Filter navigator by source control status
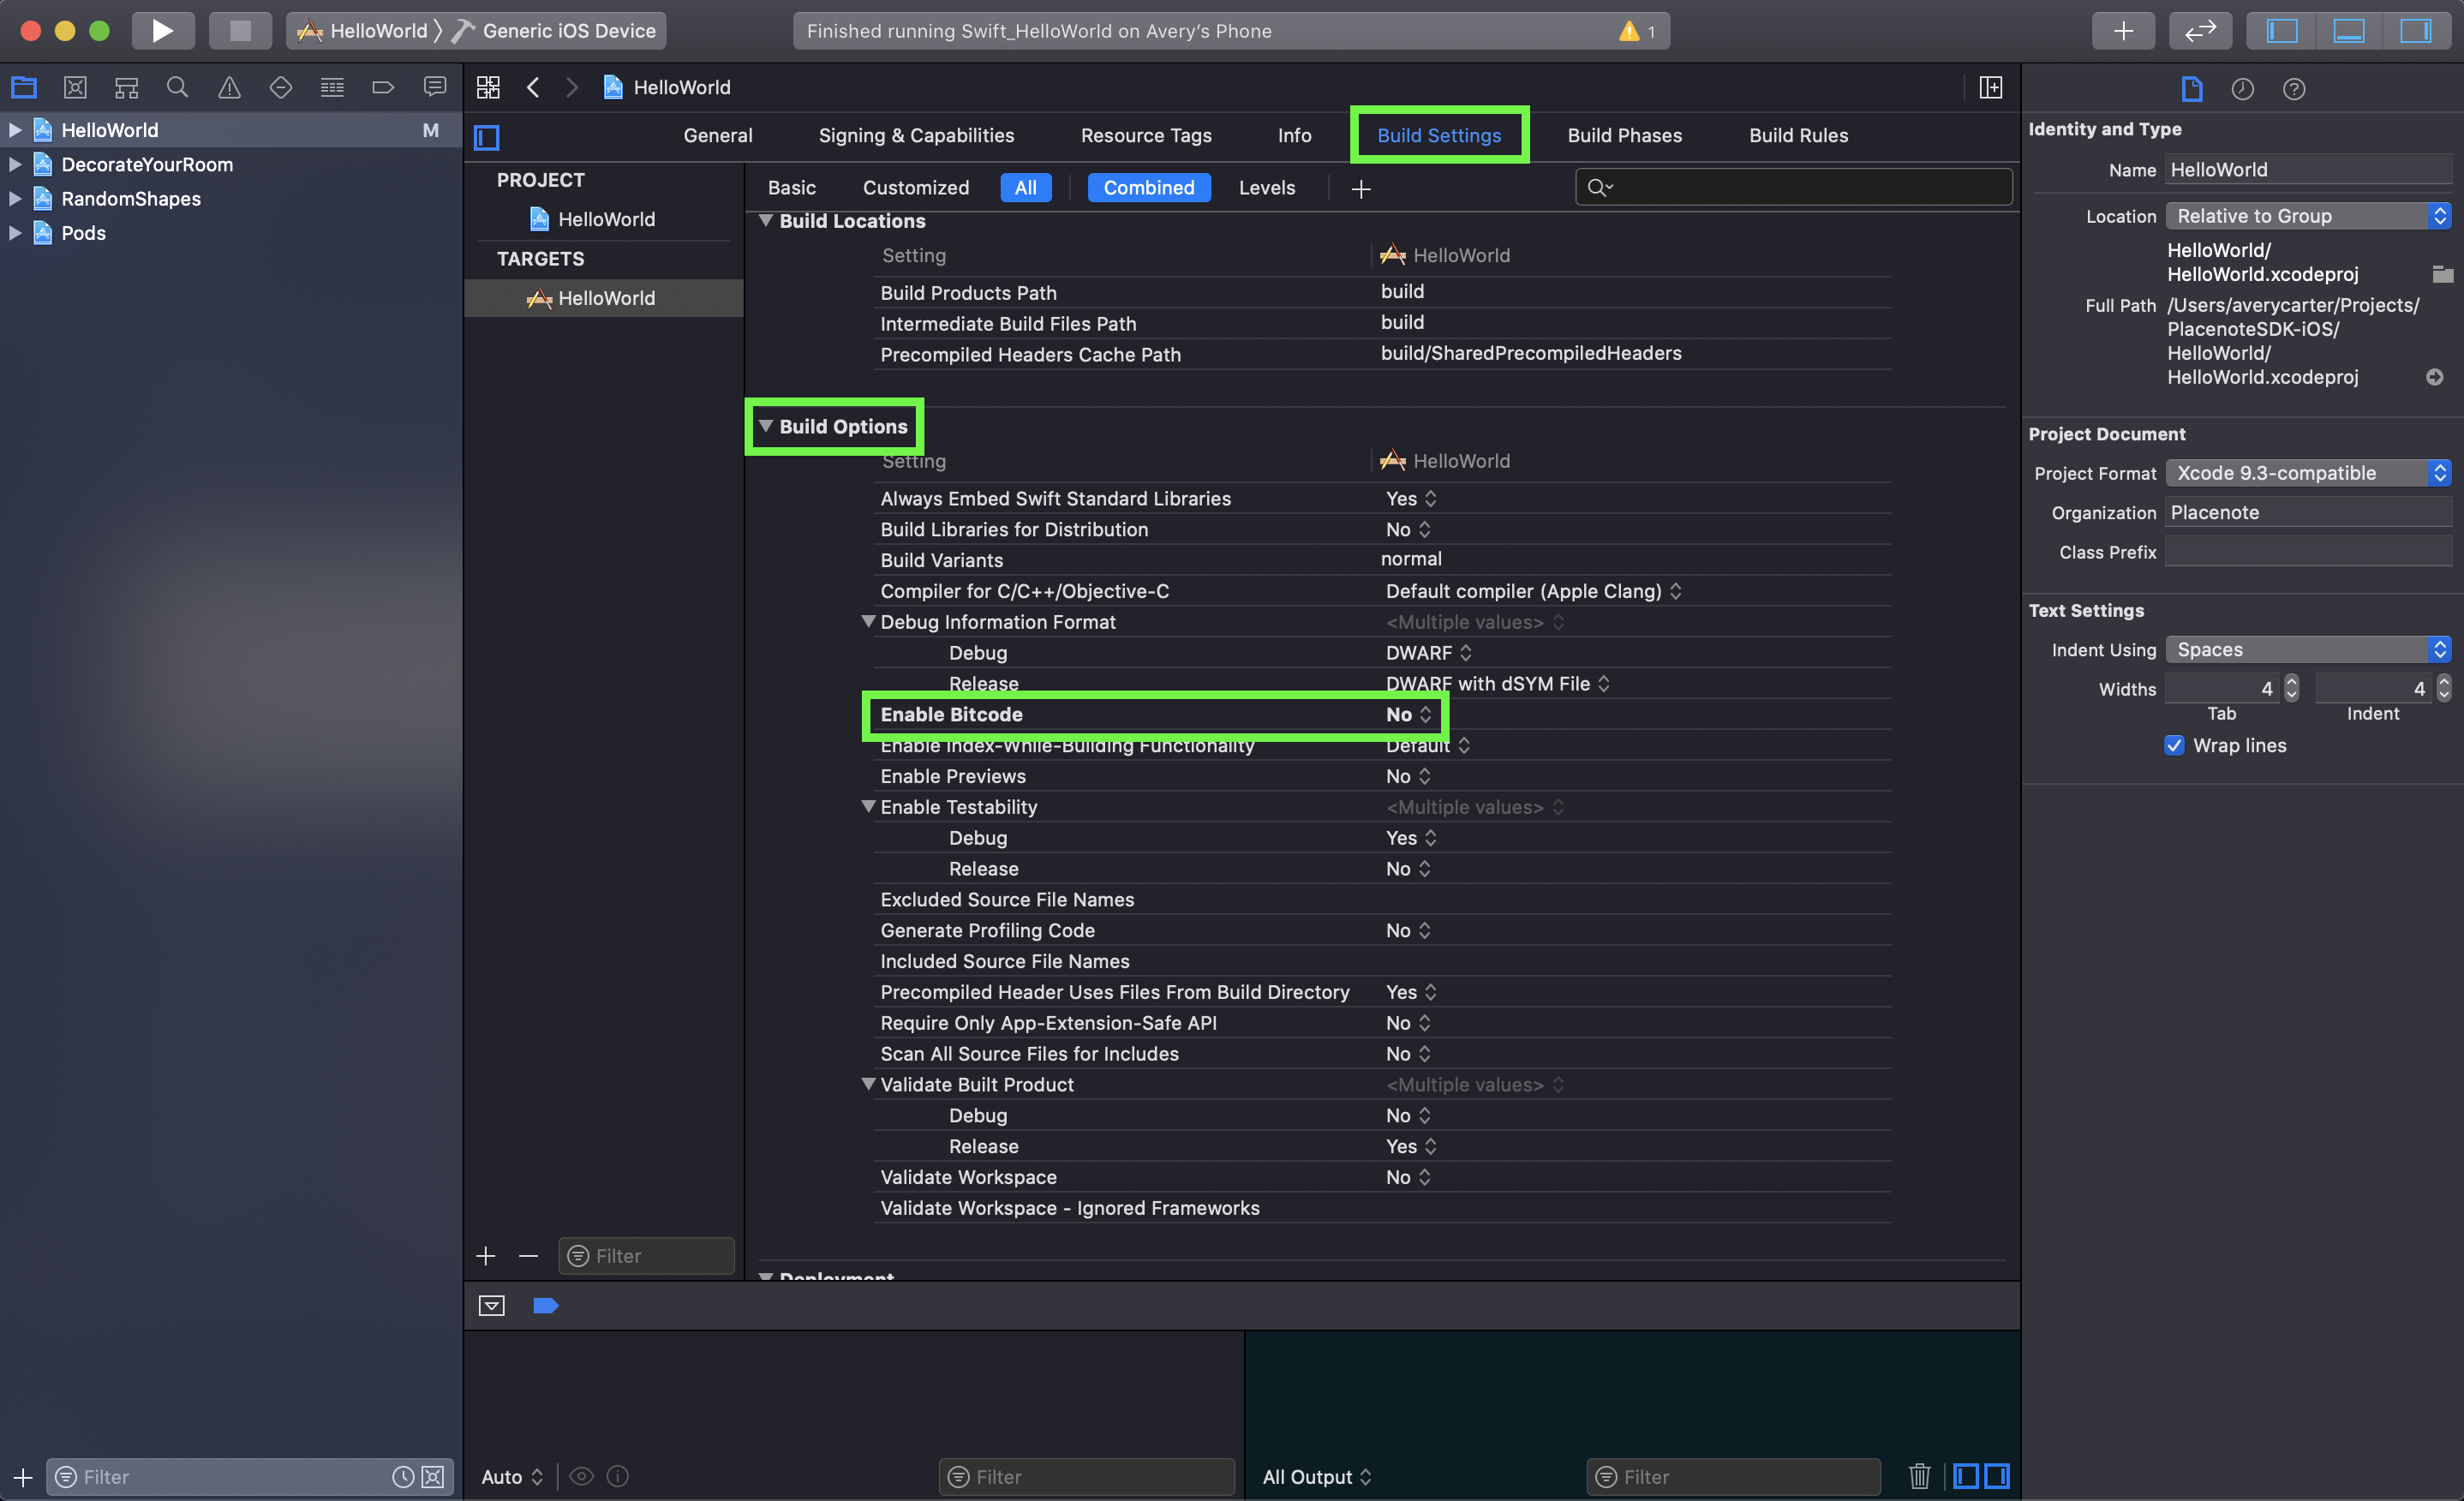 point(433,1477)
